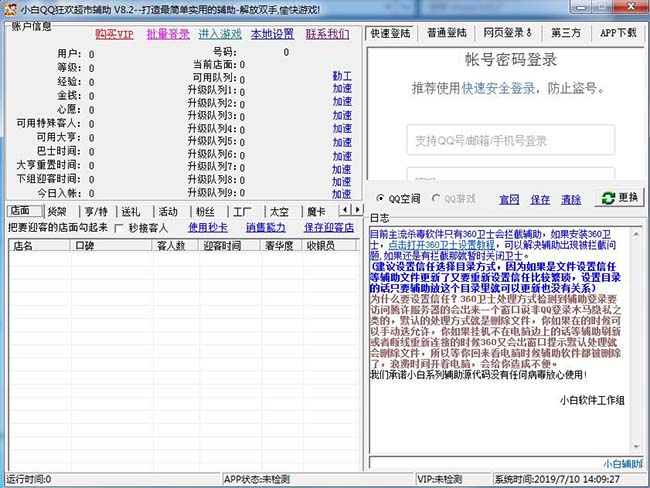Sort by the 口碑 column header

[x=111, y=245]
